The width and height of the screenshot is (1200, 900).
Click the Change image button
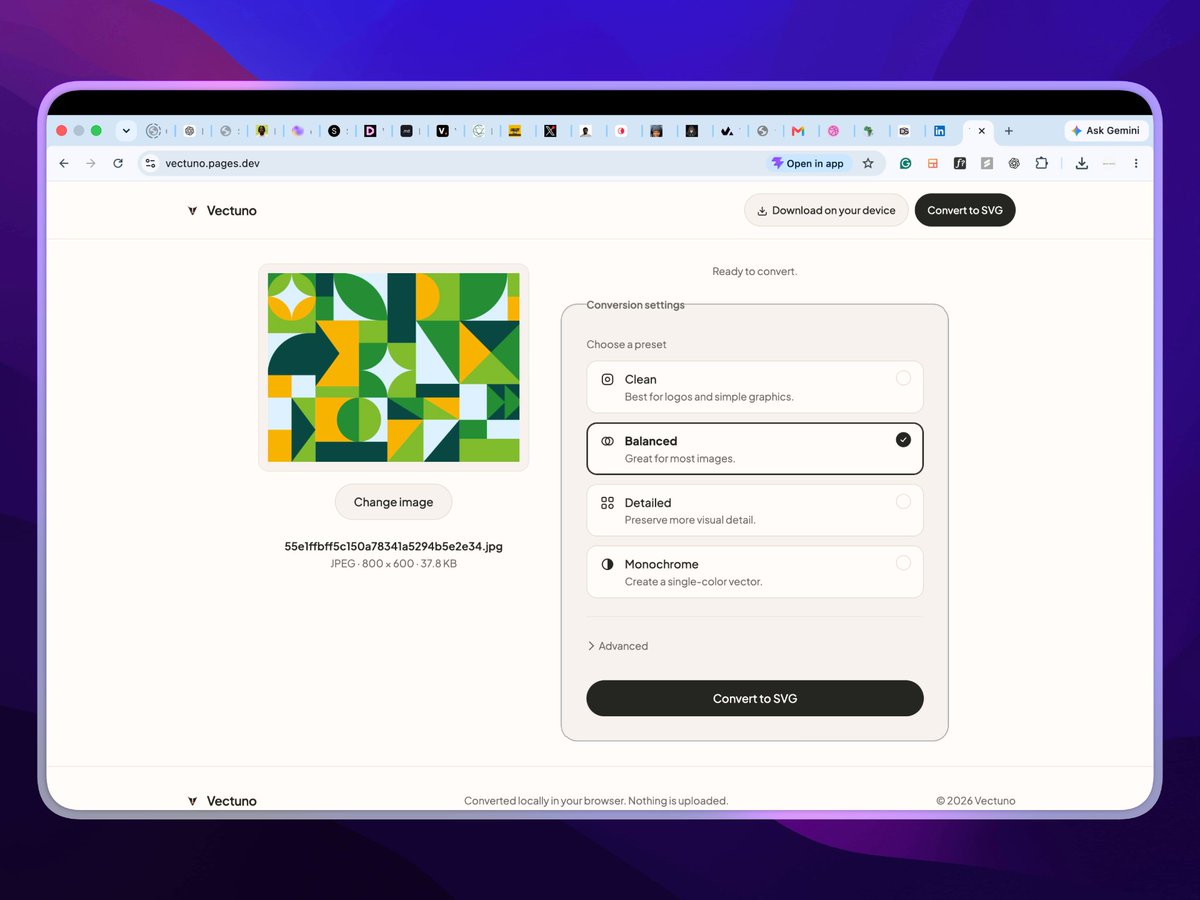(393, 502)
